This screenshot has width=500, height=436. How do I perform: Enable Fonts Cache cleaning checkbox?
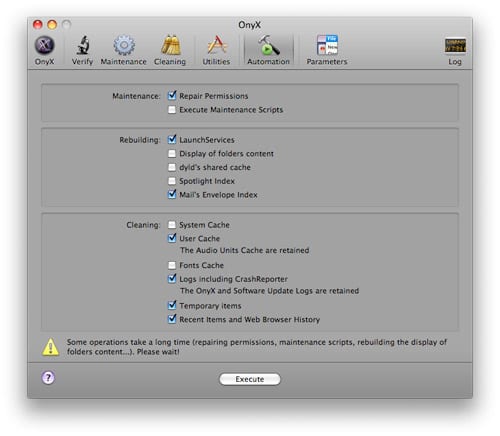pos(172,265)
